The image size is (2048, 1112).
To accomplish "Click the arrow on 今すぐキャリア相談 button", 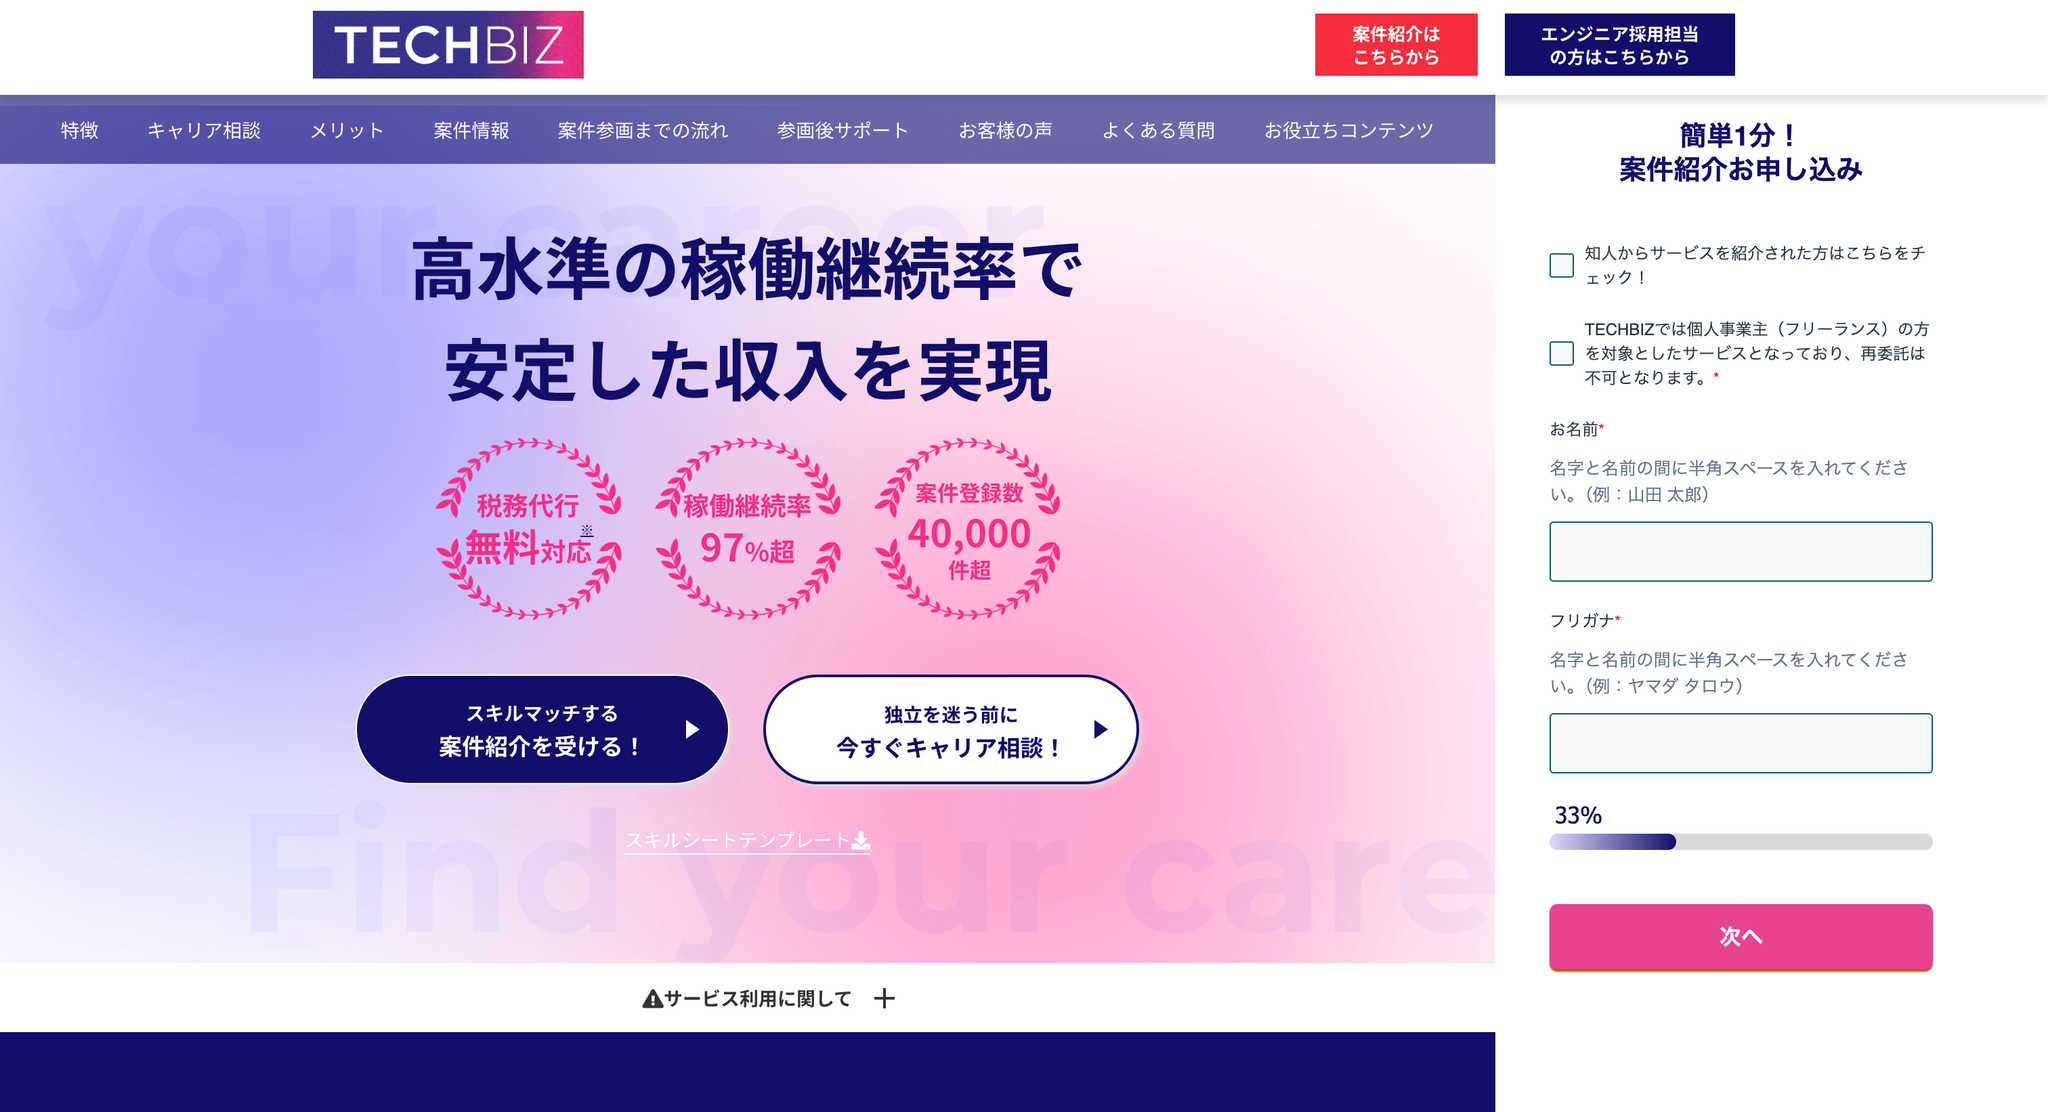I will (1101, 729).
